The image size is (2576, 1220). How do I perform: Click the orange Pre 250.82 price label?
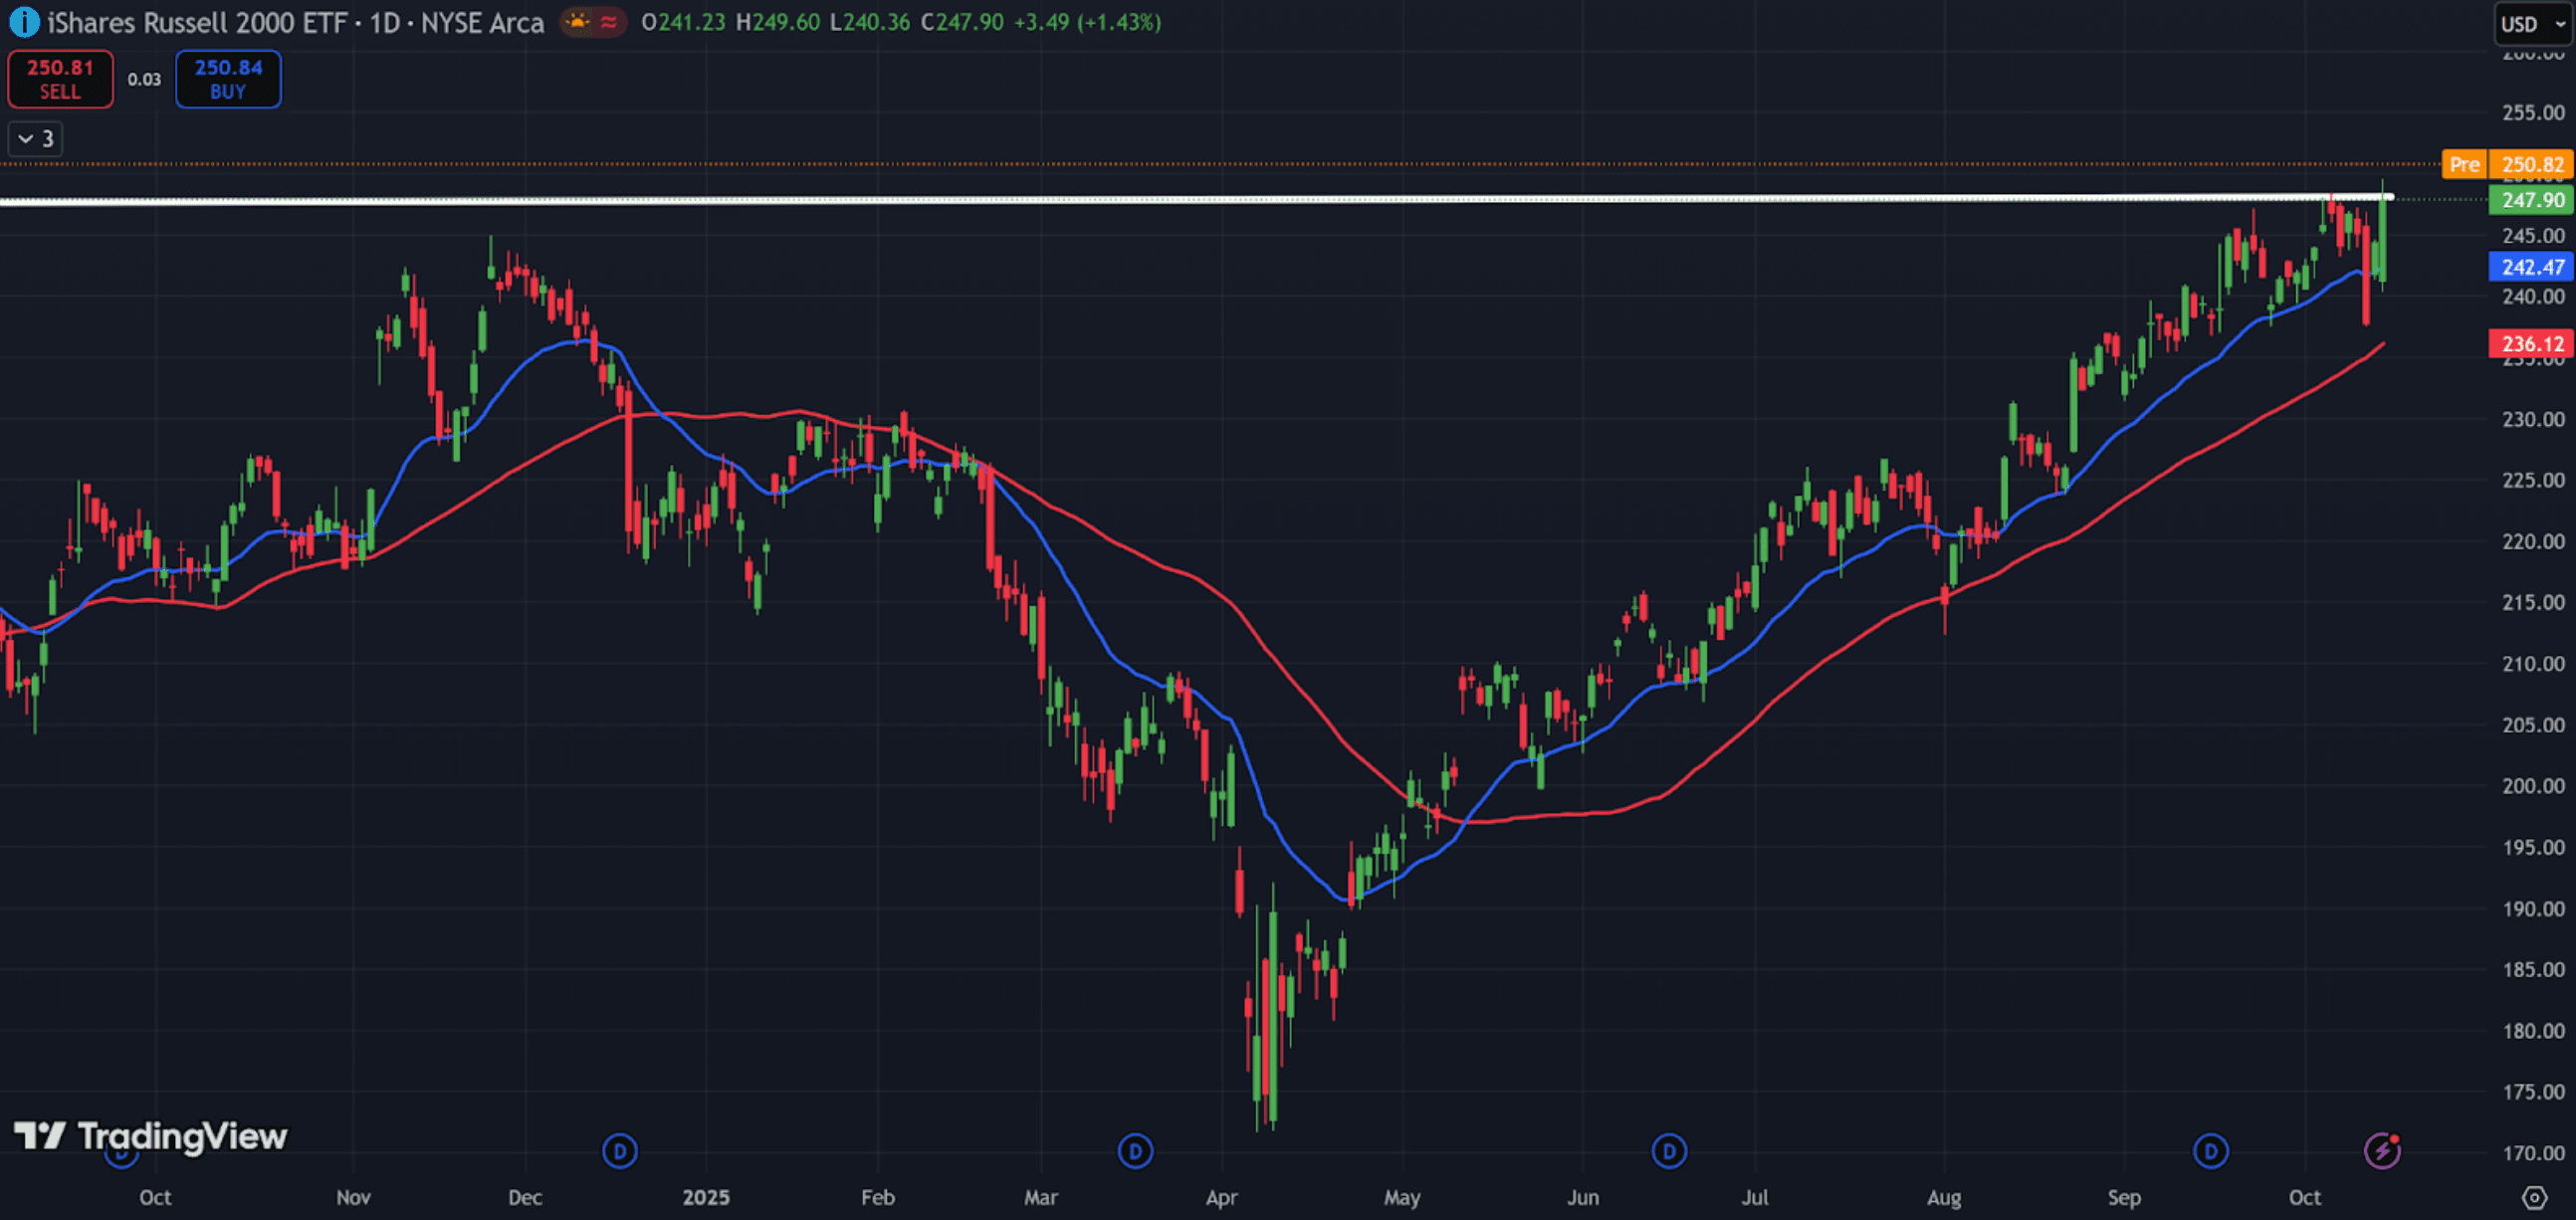(2506, 164)
